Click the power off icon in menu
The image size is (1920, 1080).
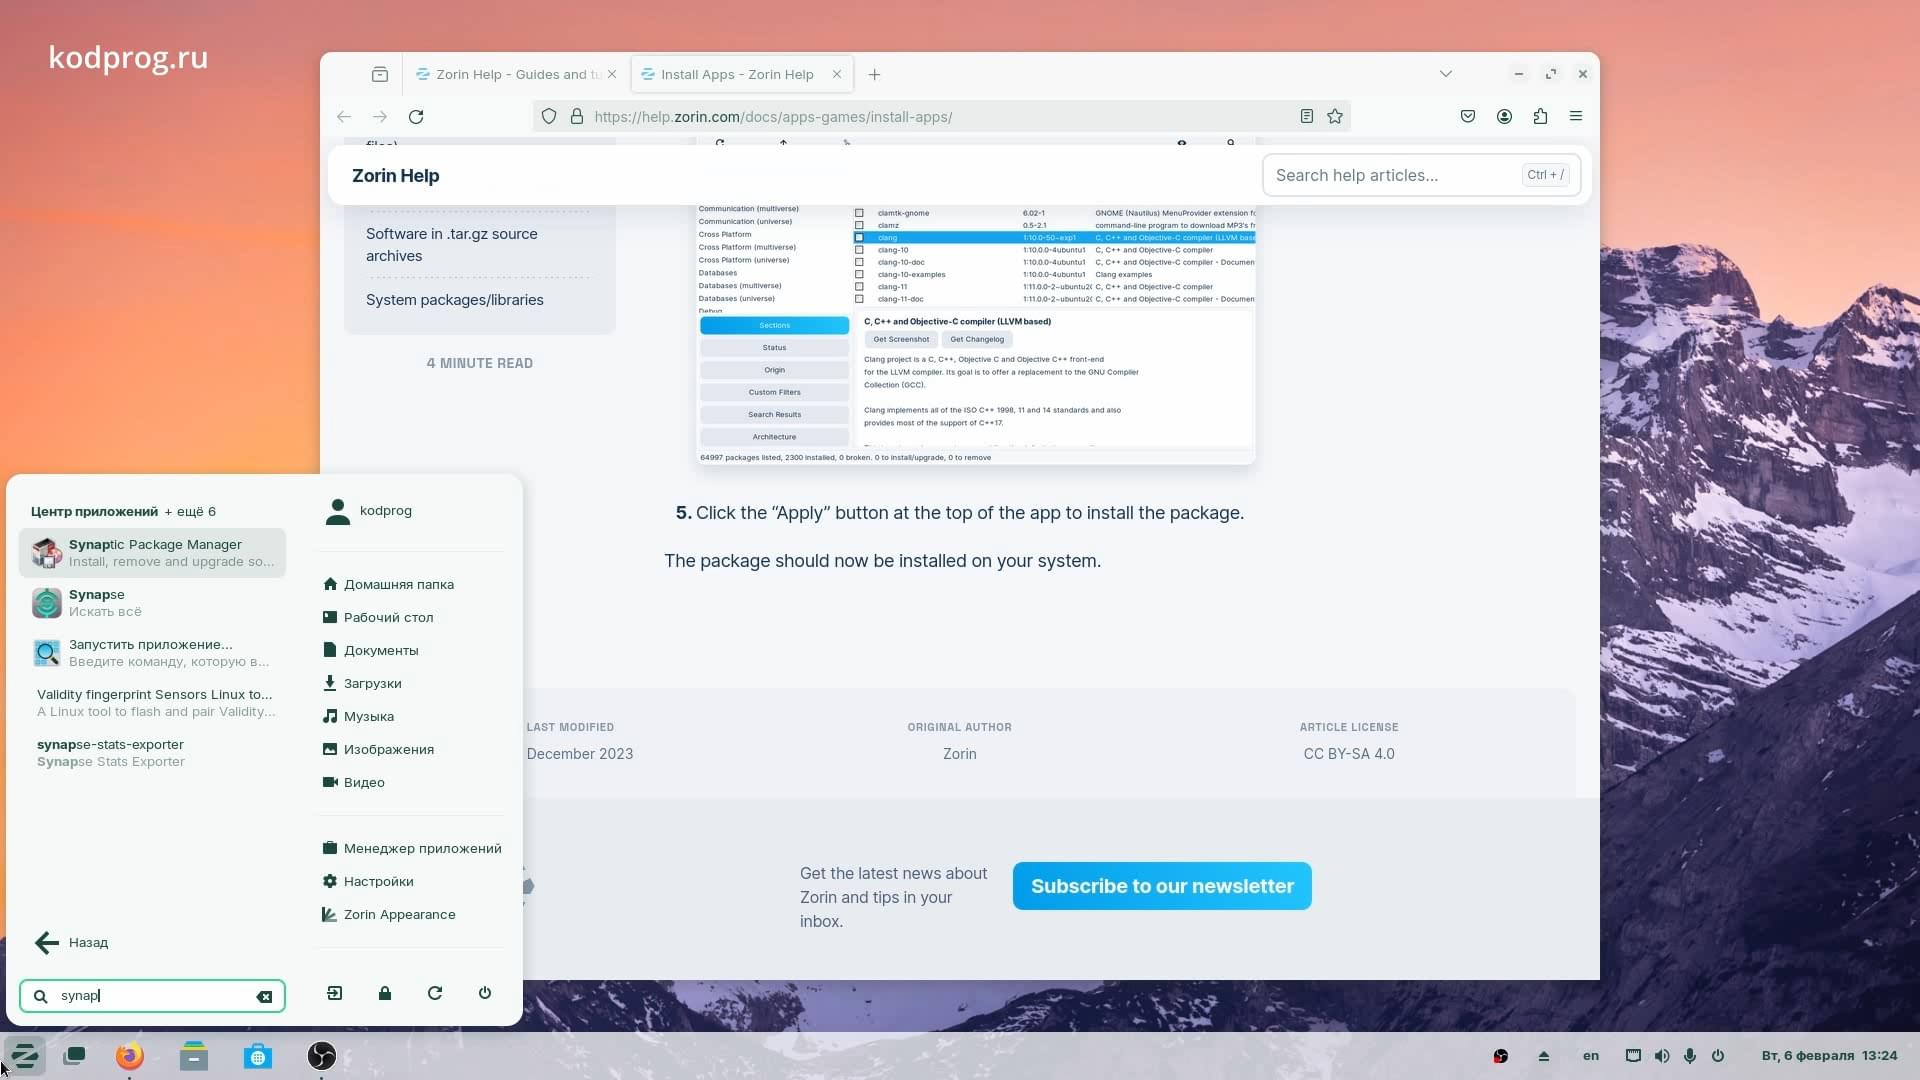(x=485, y=993)
